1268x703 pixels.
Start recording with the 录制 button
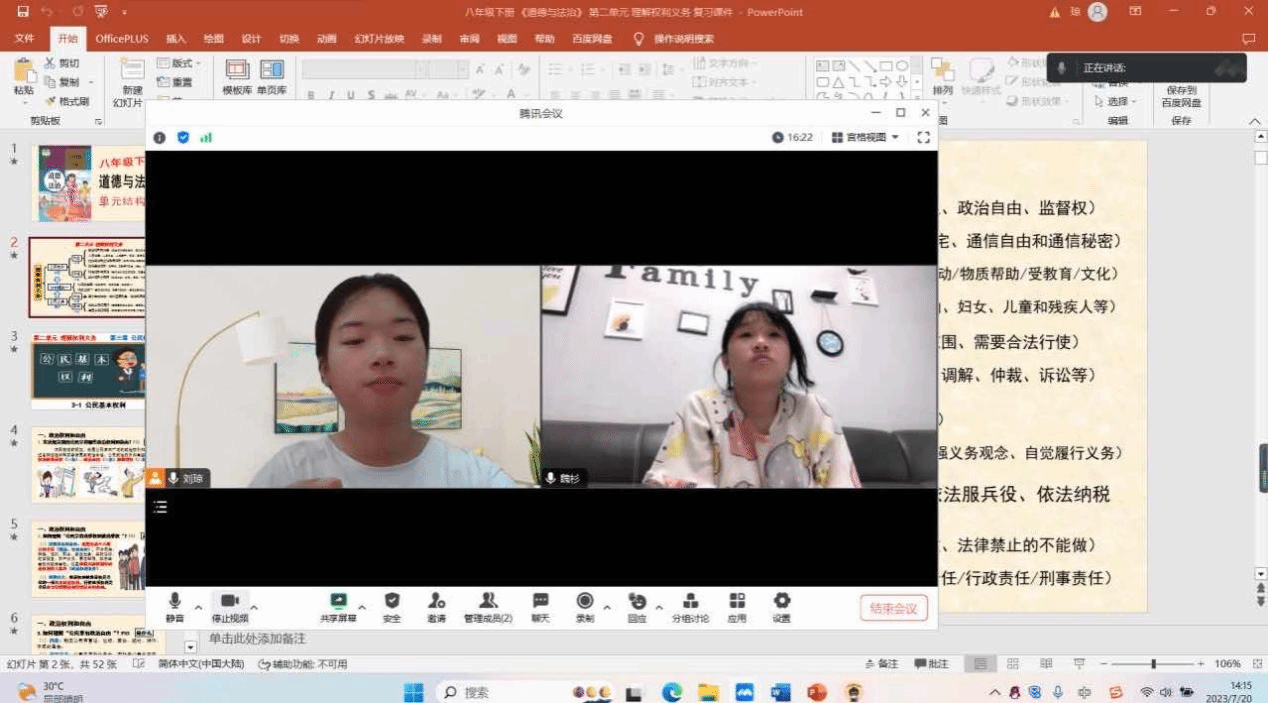tap(585, 601)
